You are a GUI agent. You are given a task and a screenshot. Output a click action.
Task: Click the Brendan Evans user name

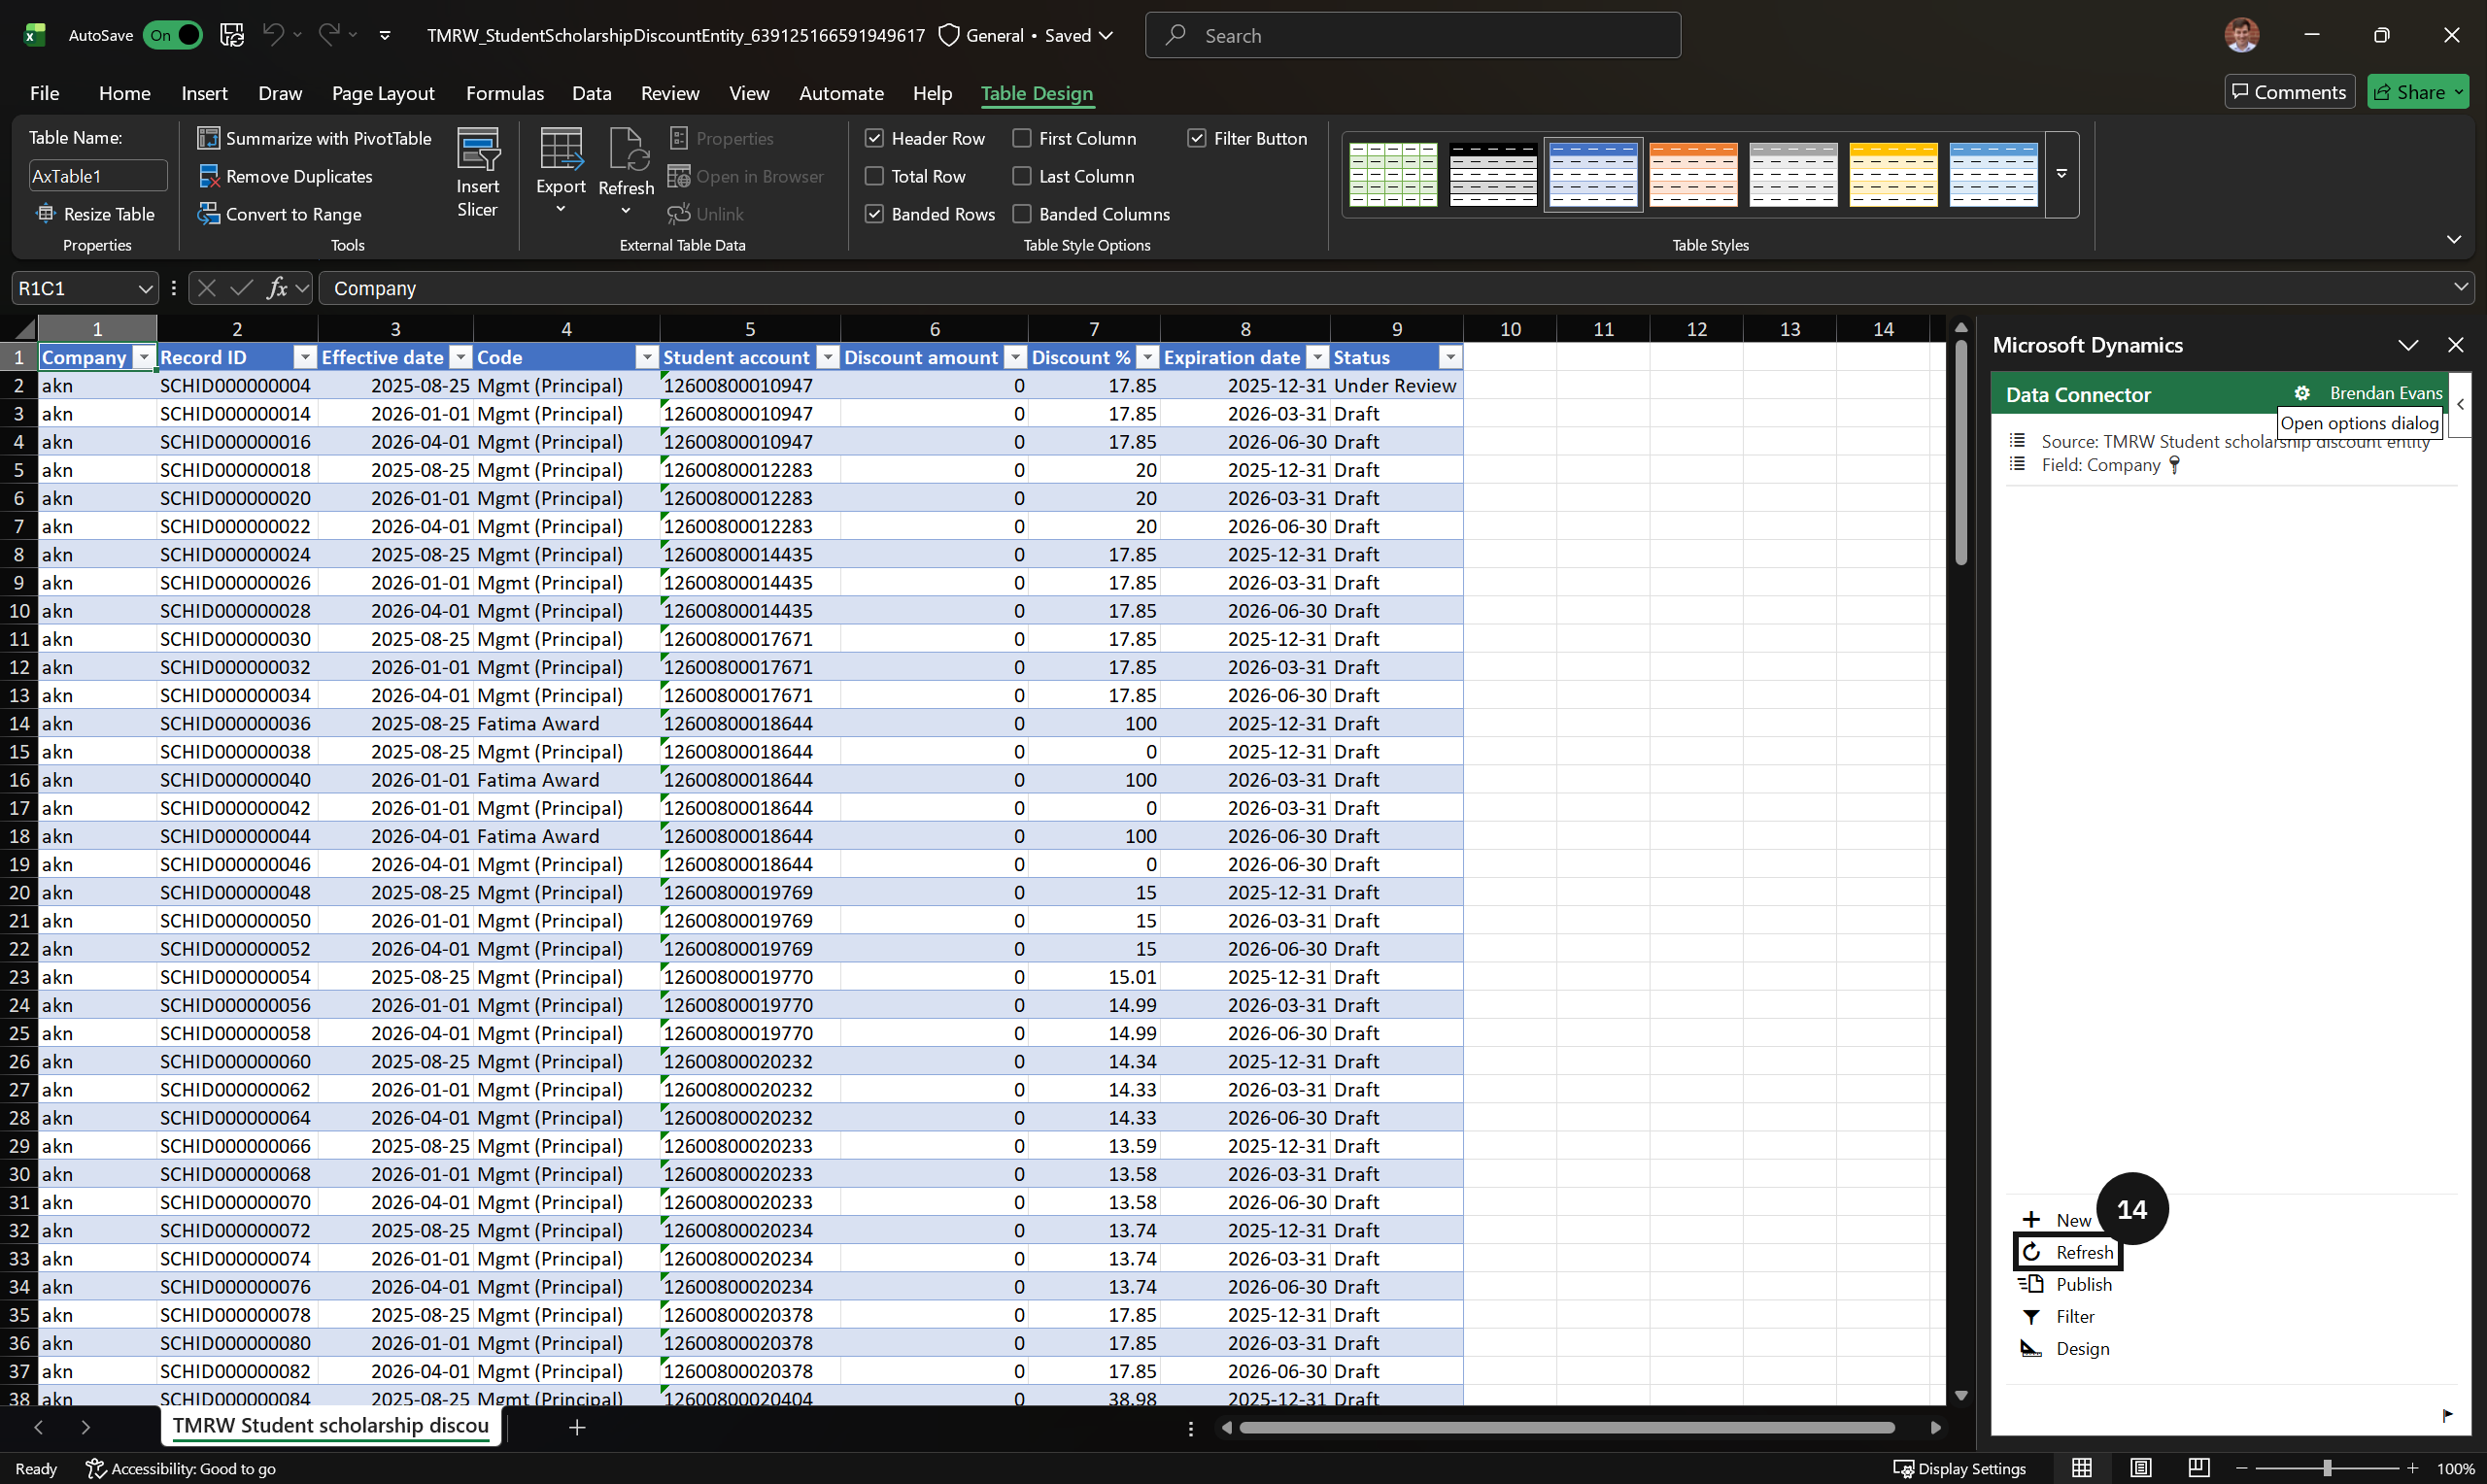[2385, 393]
